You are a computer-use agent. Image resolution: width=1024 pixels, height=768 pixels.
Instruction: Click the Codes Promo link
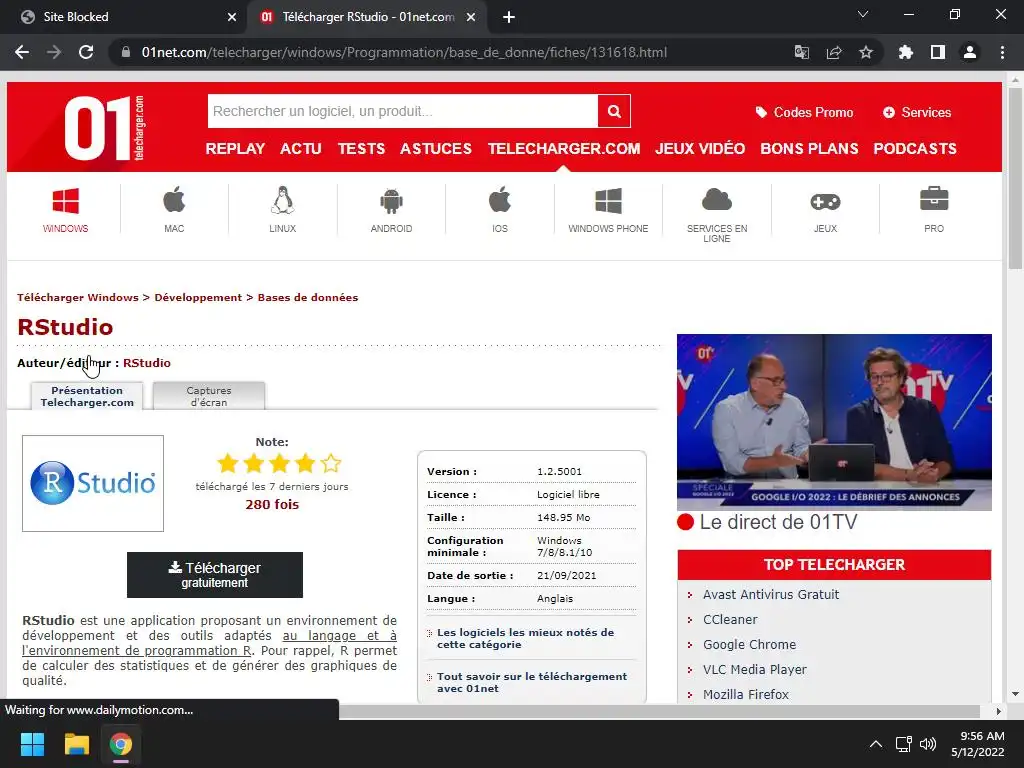804,112
